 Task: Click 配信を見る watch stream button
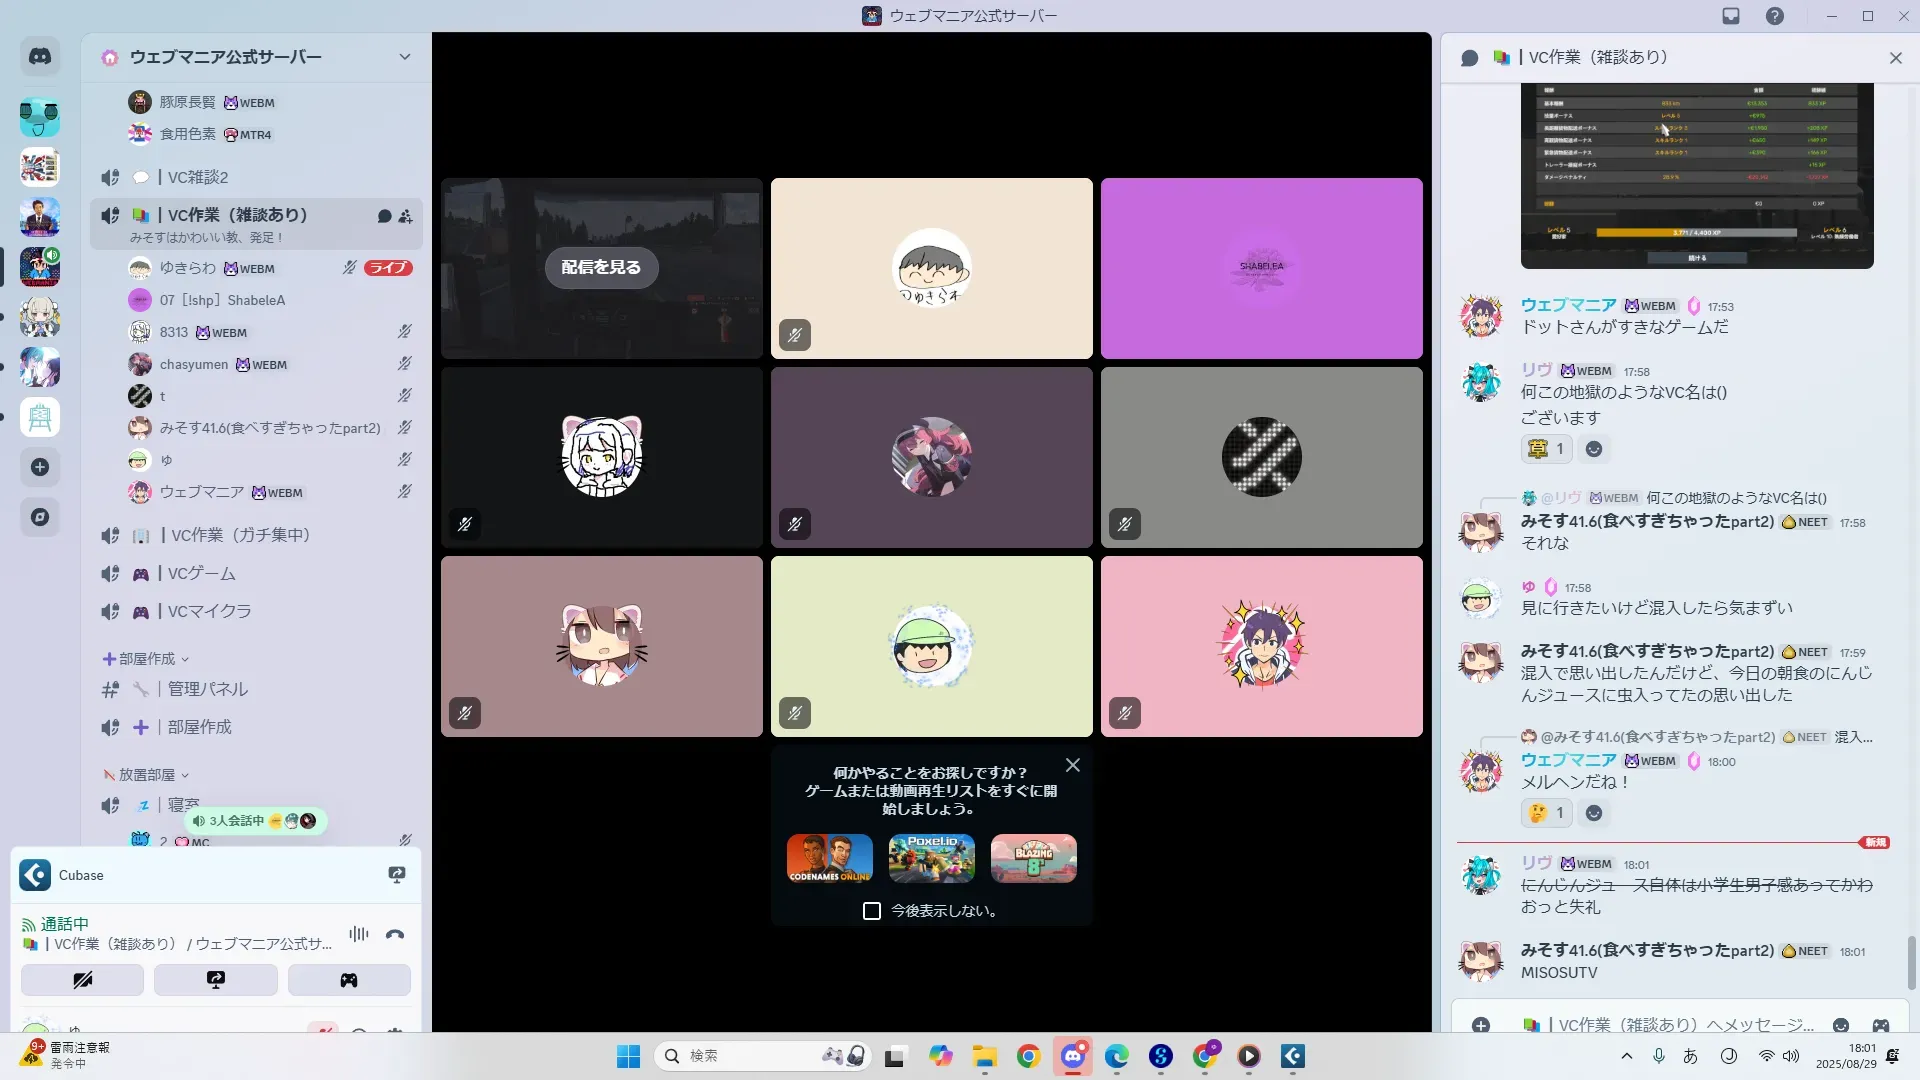601,268
